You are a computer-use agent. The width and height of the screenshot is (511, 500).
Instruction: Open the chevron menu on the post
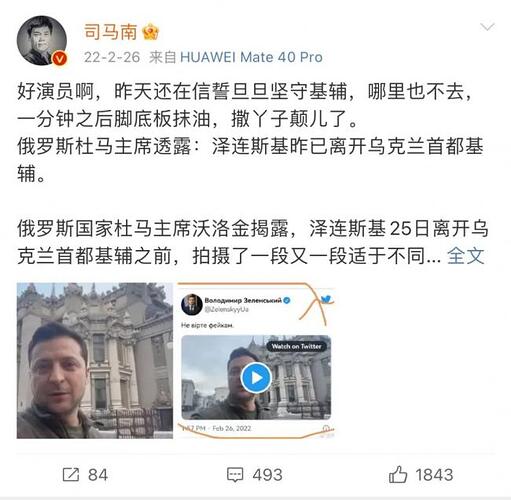point(487,27)
